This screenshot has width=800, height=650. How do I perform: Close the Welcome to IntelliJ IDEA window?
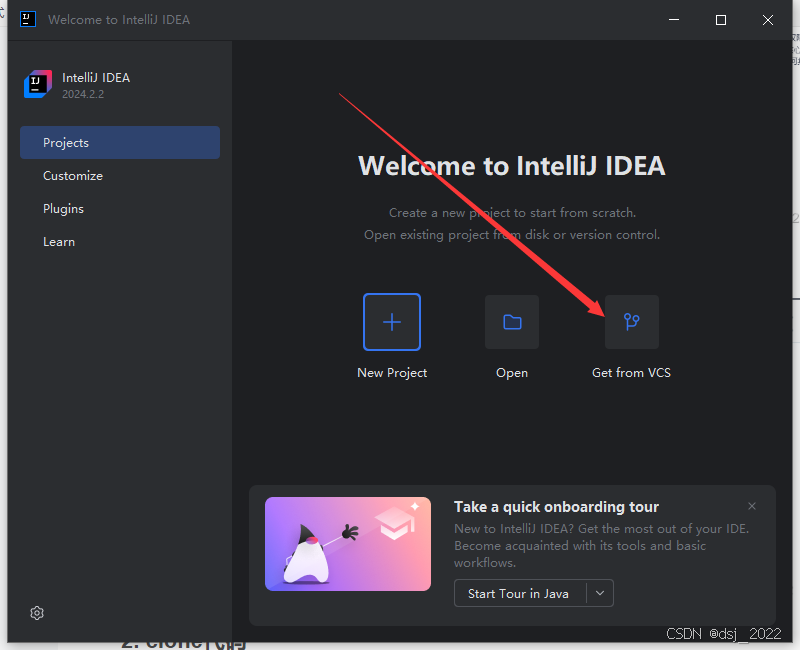click(768, 20)
